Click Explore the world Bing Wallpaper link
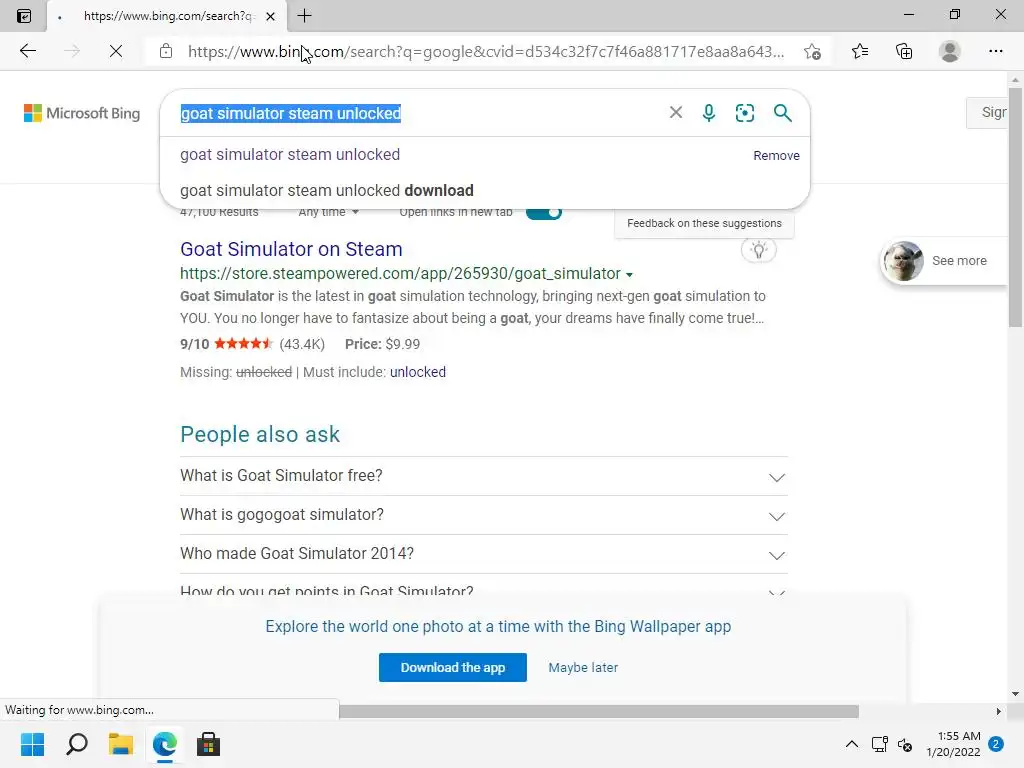The width and height of the screenshot is (1024, 768). coord(498,626)
